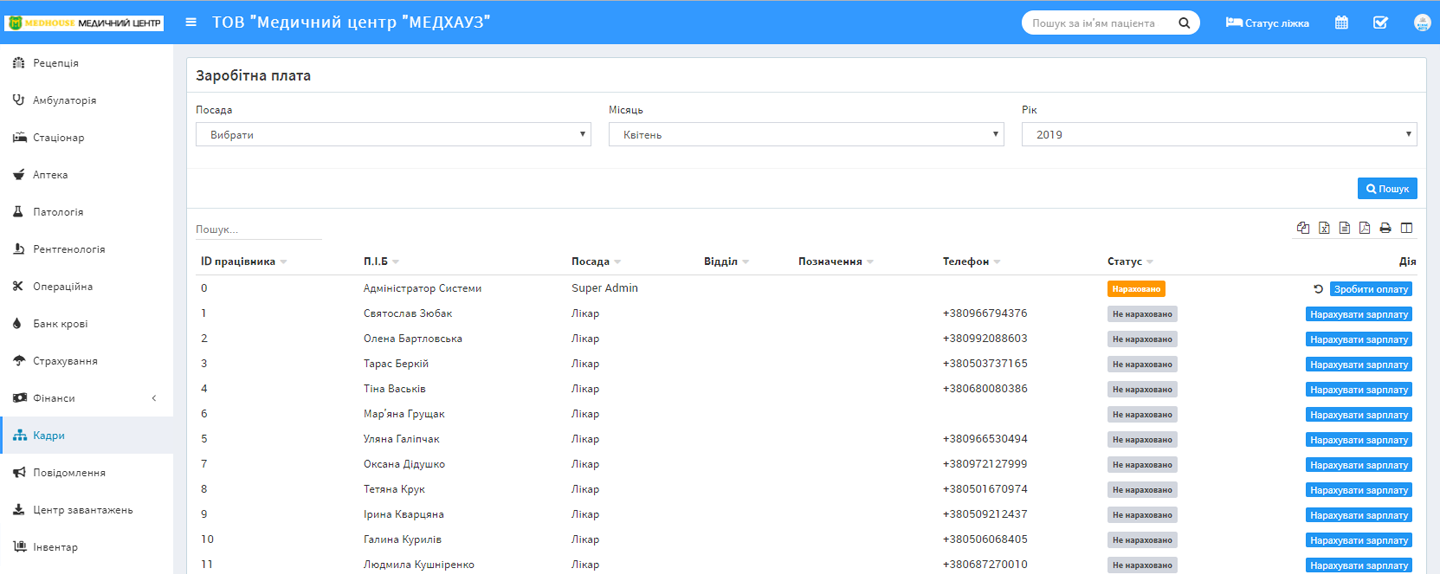1440x574 pixels.
Task: Open the Рік dropdown showing 2019
Action: pyautogui.click(x=1219, y=134)
